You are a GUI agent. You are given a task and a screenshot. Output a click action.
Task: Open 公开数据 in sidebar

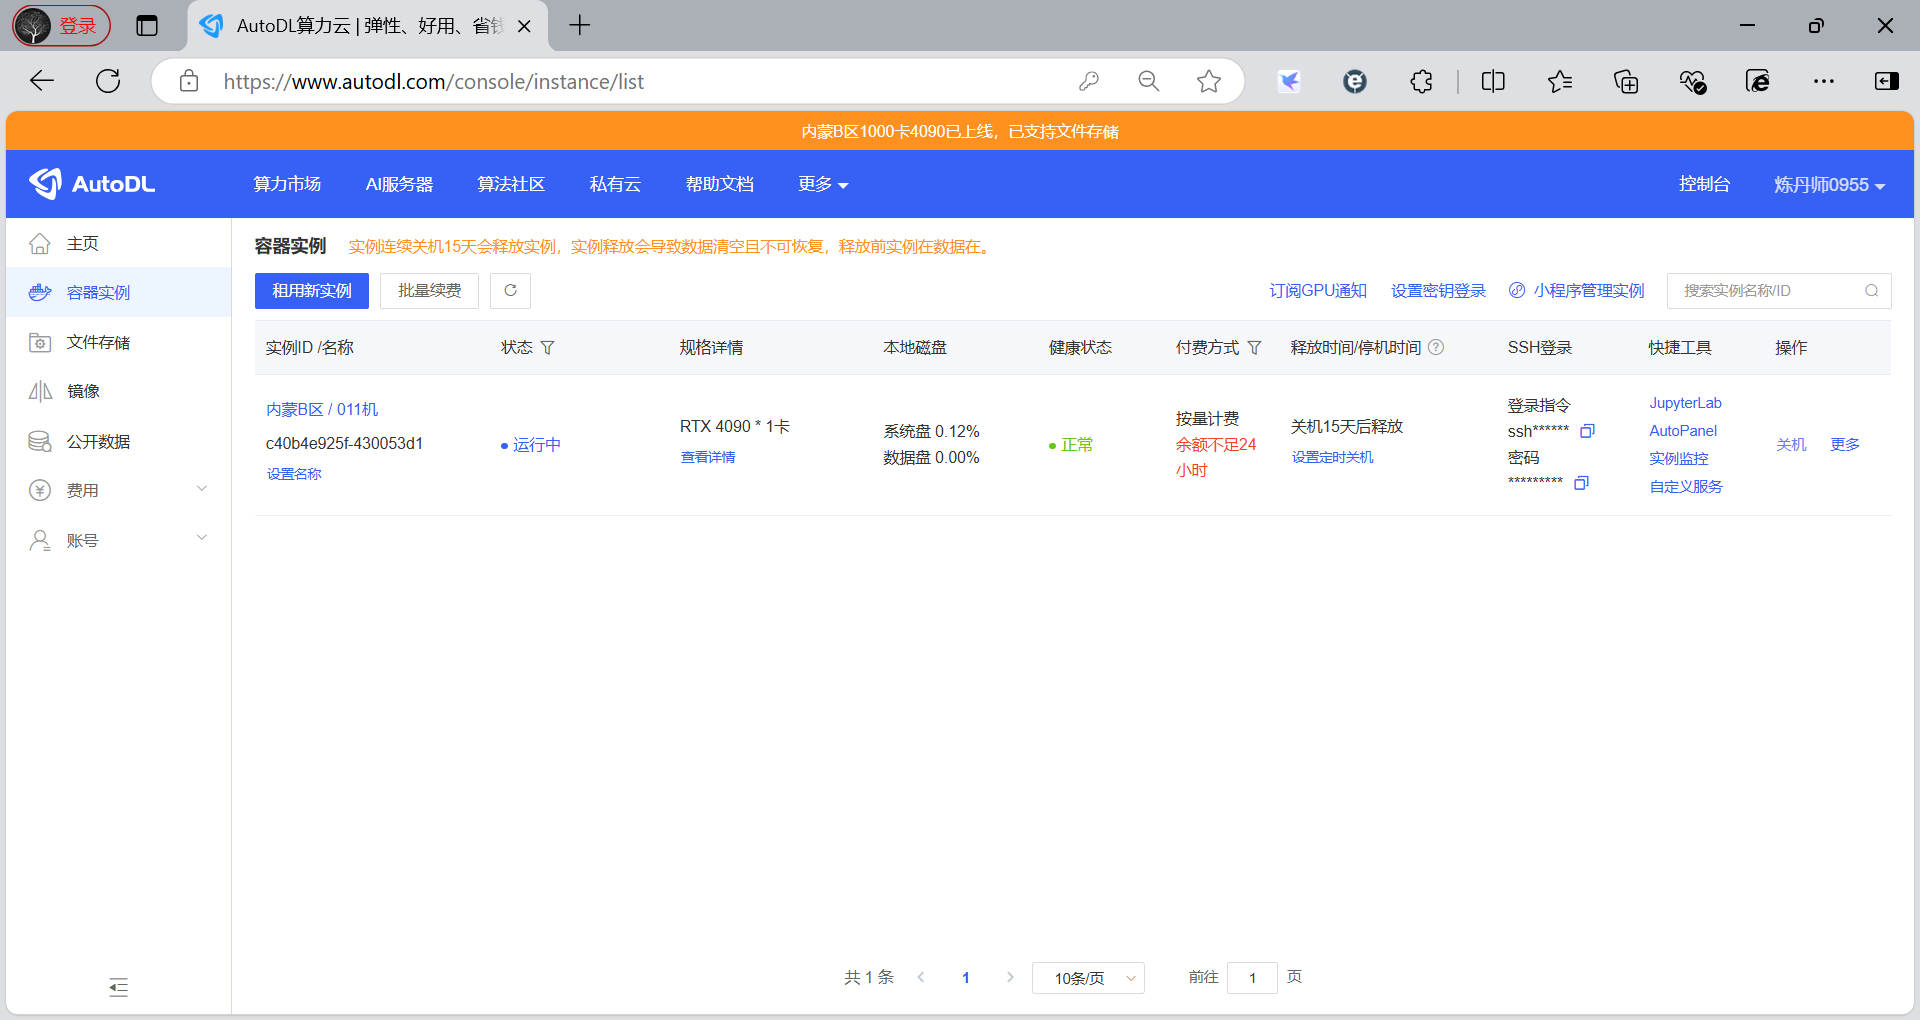[x=118, y=441]
